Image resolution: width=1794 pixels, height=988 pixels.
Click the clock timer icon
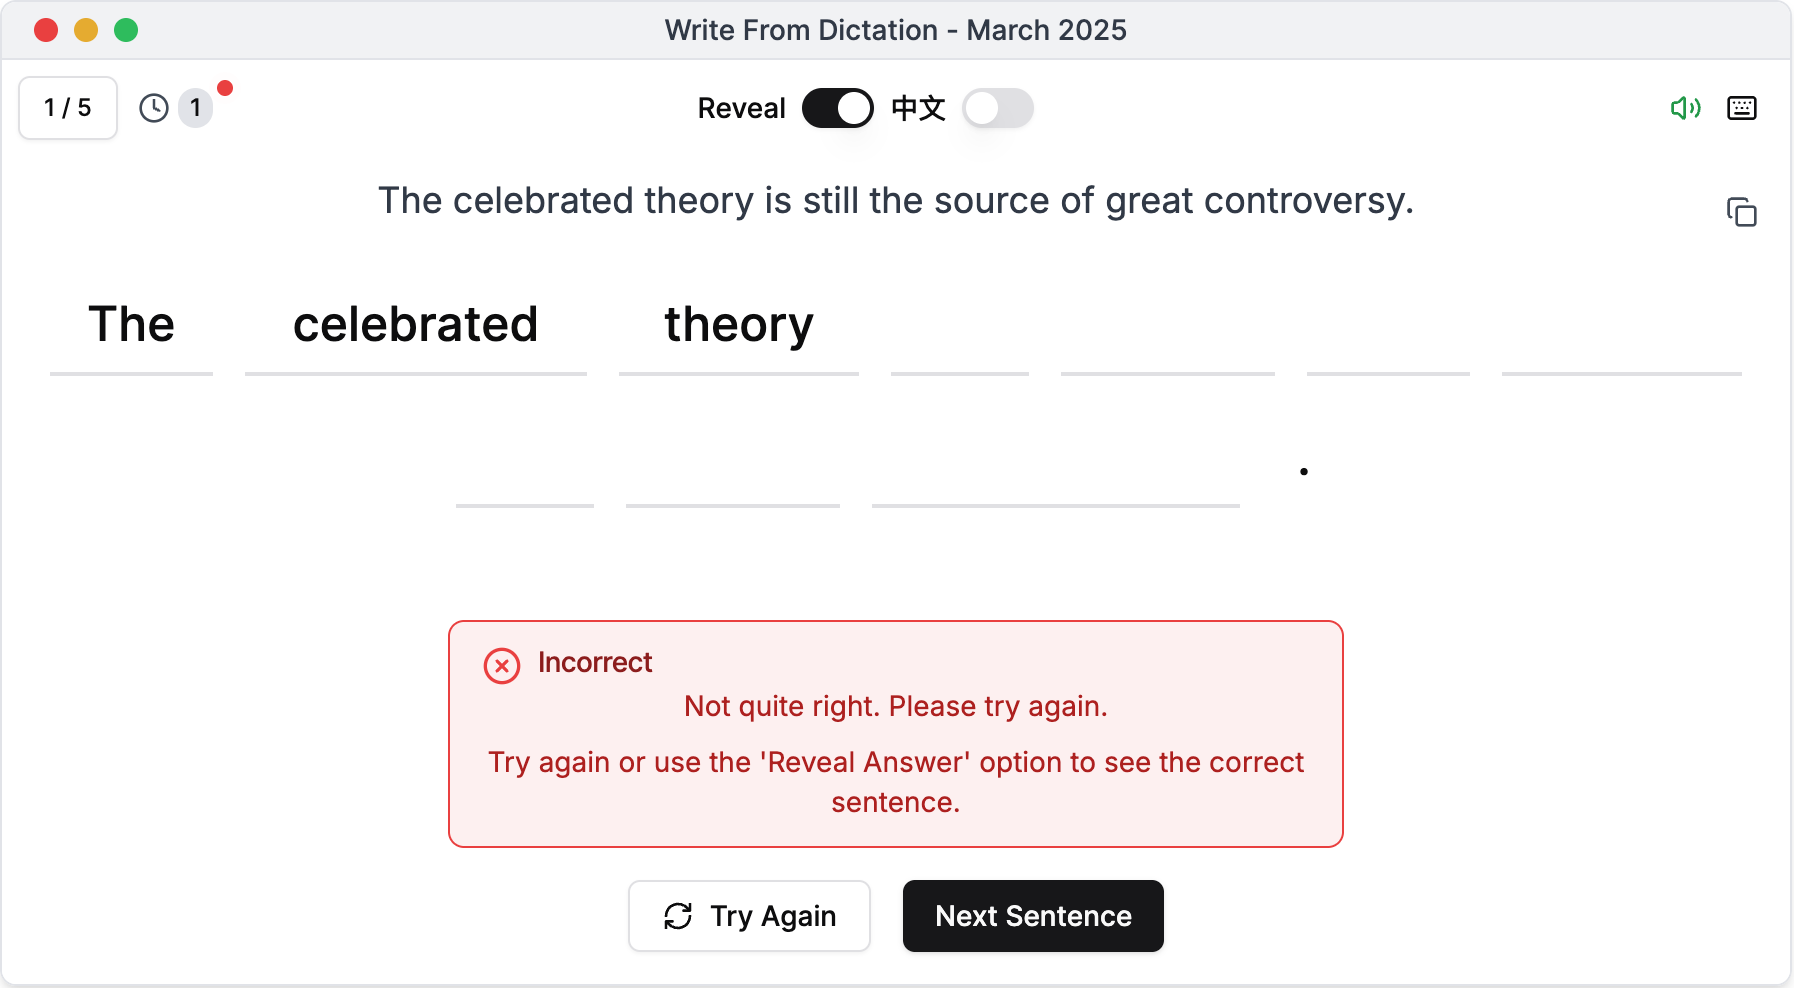154,108
